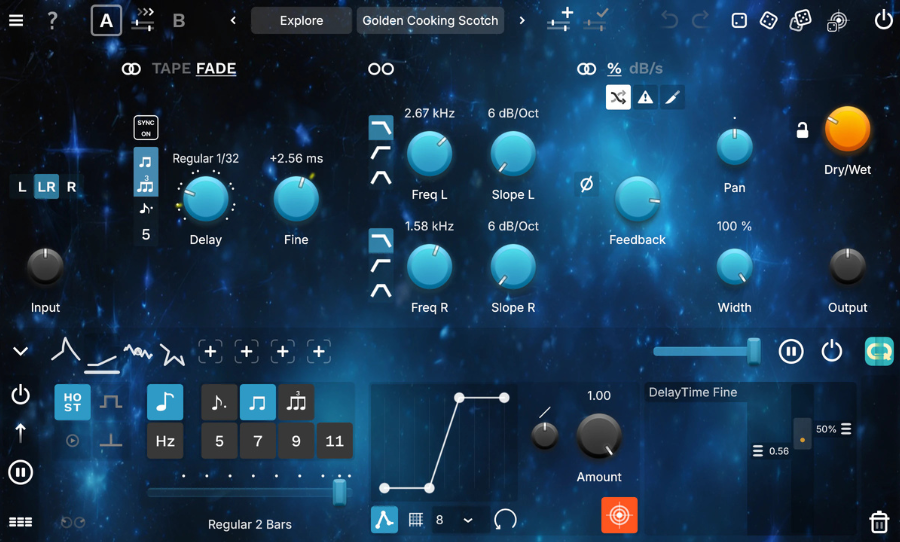Select the LR channel mode button
The image size is (900, 542).
click(46, 186)
